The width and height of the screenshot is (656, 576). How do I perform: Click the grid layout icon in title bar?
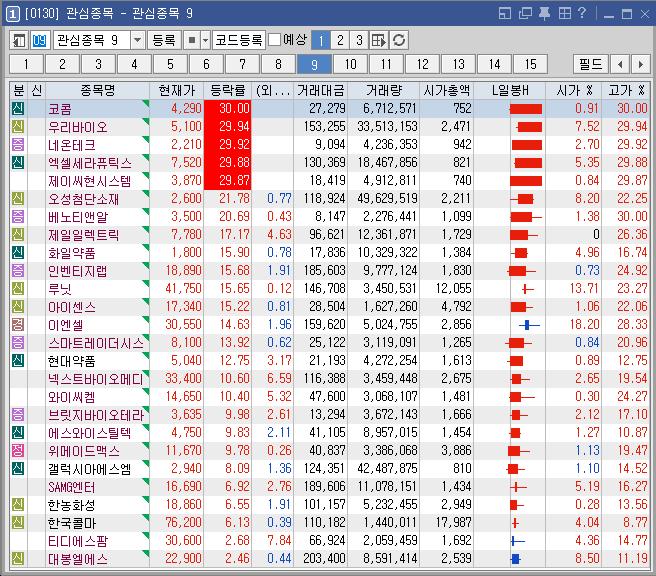pos(565,13)
